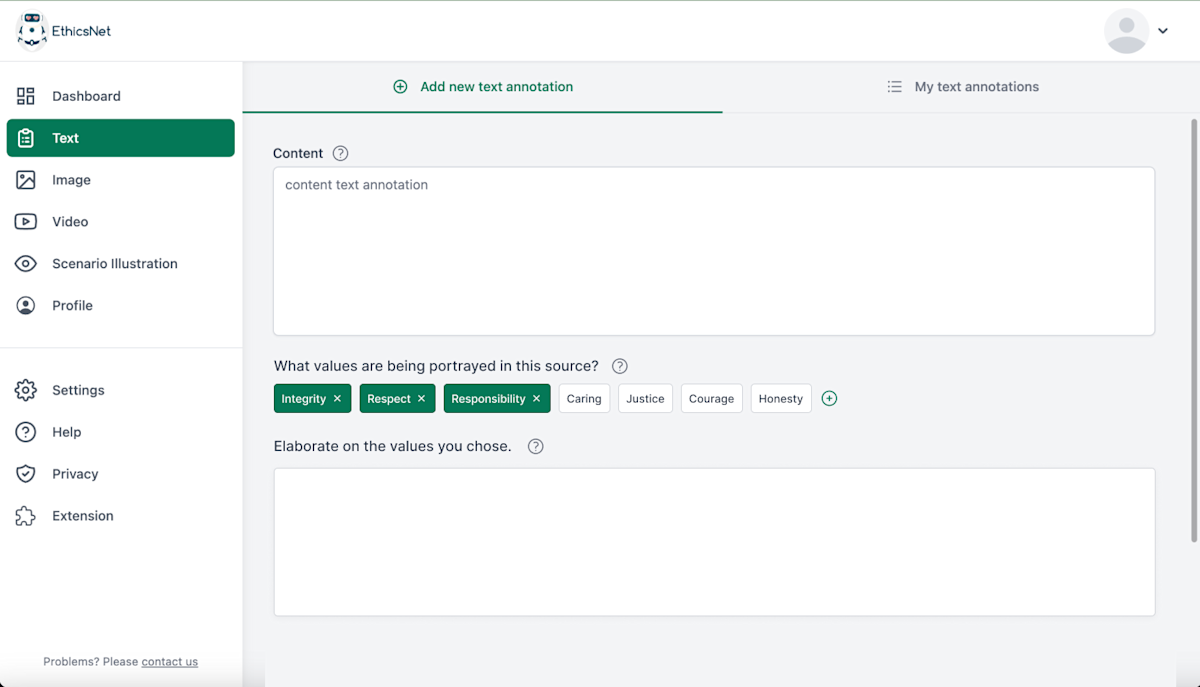The image size is (1200, 687).
Task: Click the Settings gear icon
Action: (x=26, y=390)
